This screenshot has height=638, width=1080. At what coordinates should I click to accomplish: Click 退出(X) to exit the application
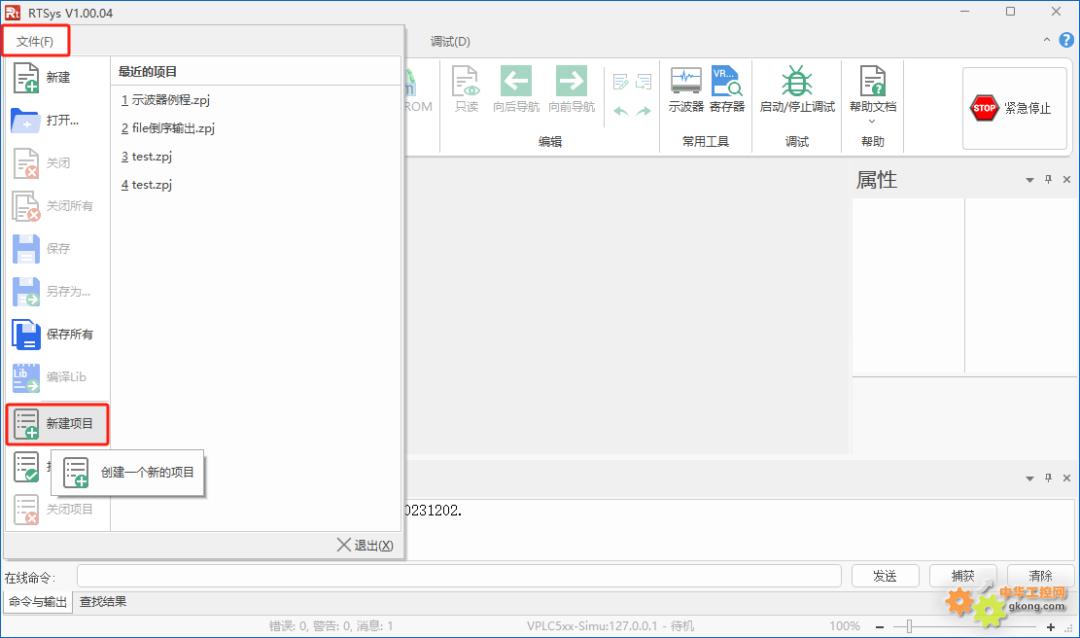(366, 545)
